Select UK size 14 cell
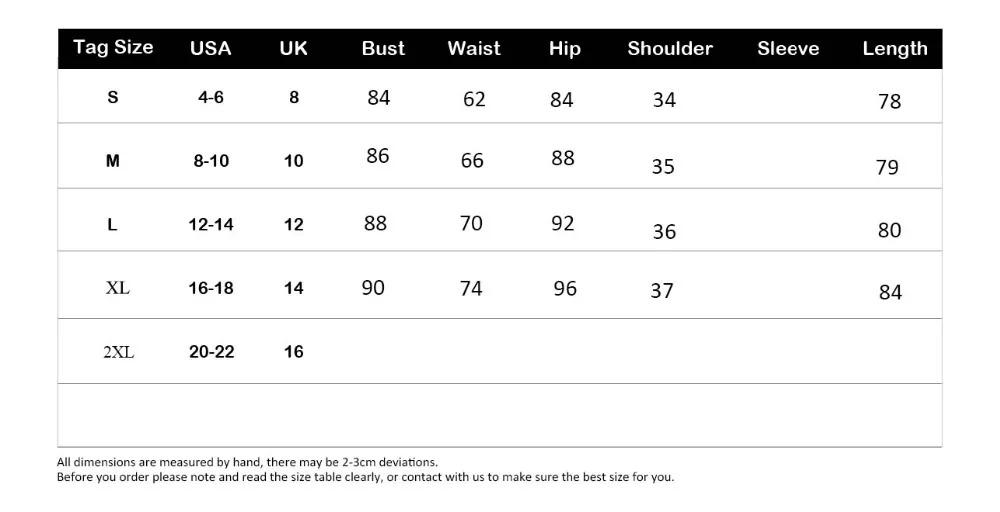 coord(293,288)
